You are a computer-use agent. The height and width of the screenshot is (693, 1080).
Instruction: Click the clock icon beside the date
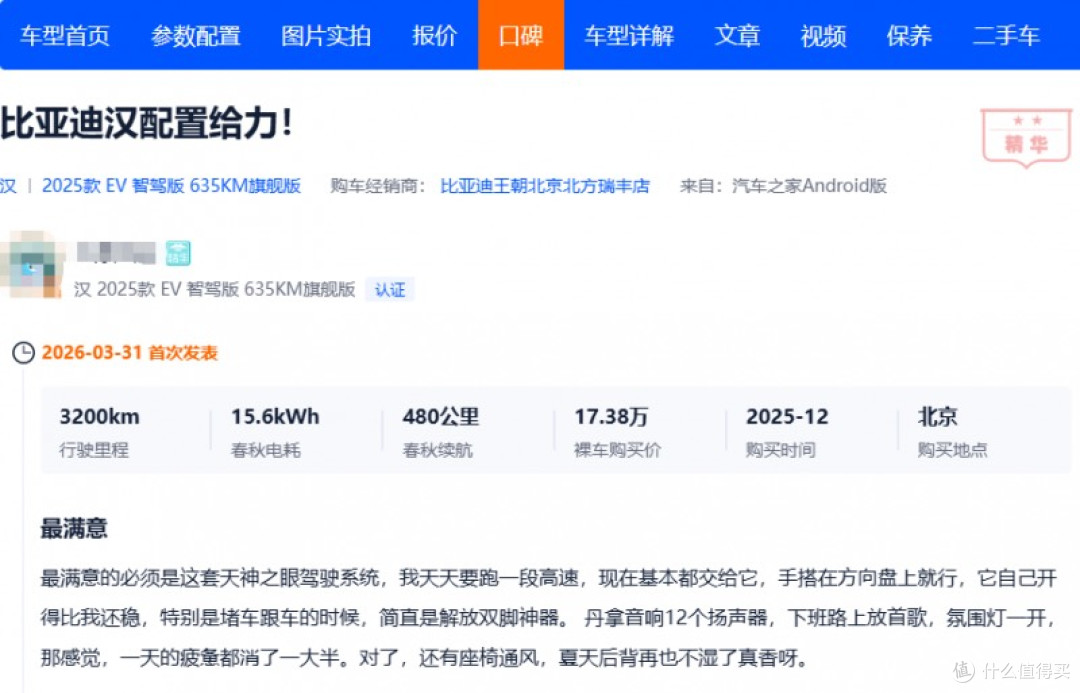(23, 353)
